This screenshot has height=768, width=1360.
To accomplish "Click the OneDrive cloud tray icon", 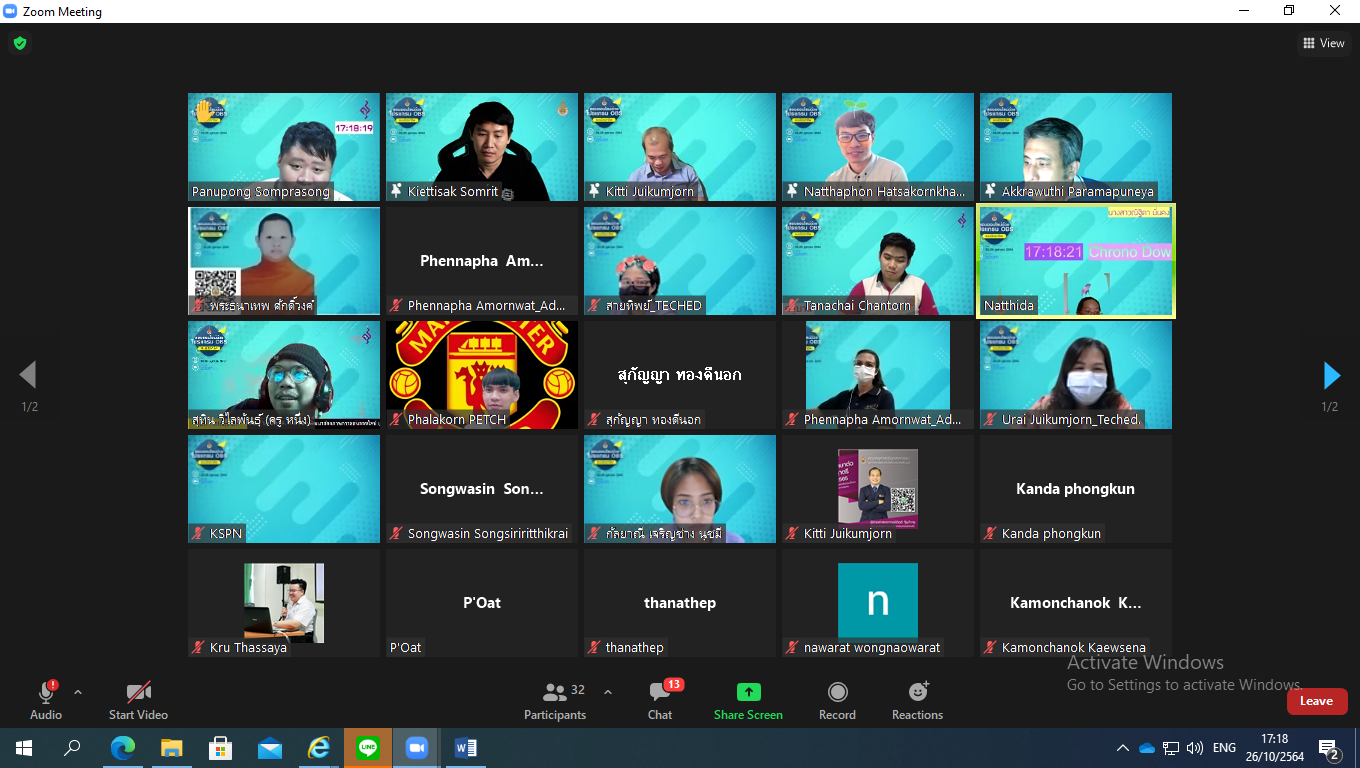I will pyautogui.click(x=1147, y=748).
